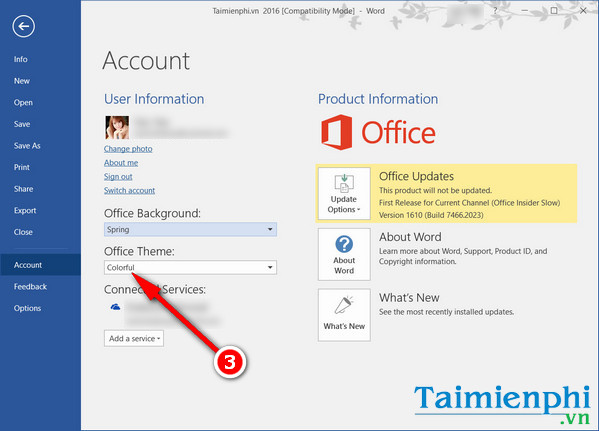Viewport: 599px width, 431px height.
Task: Click the Office logo icon
Action: coord(337,132)
